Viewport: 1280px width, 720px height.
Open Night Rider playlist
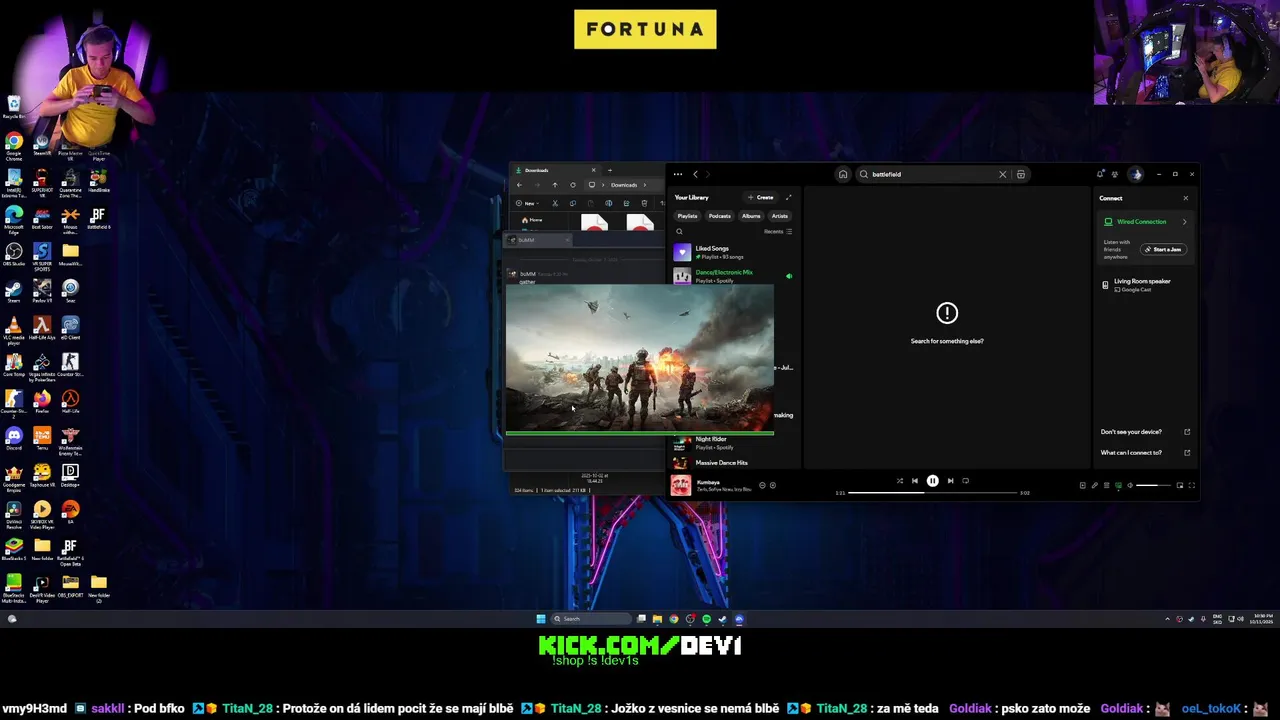[734, 442]
